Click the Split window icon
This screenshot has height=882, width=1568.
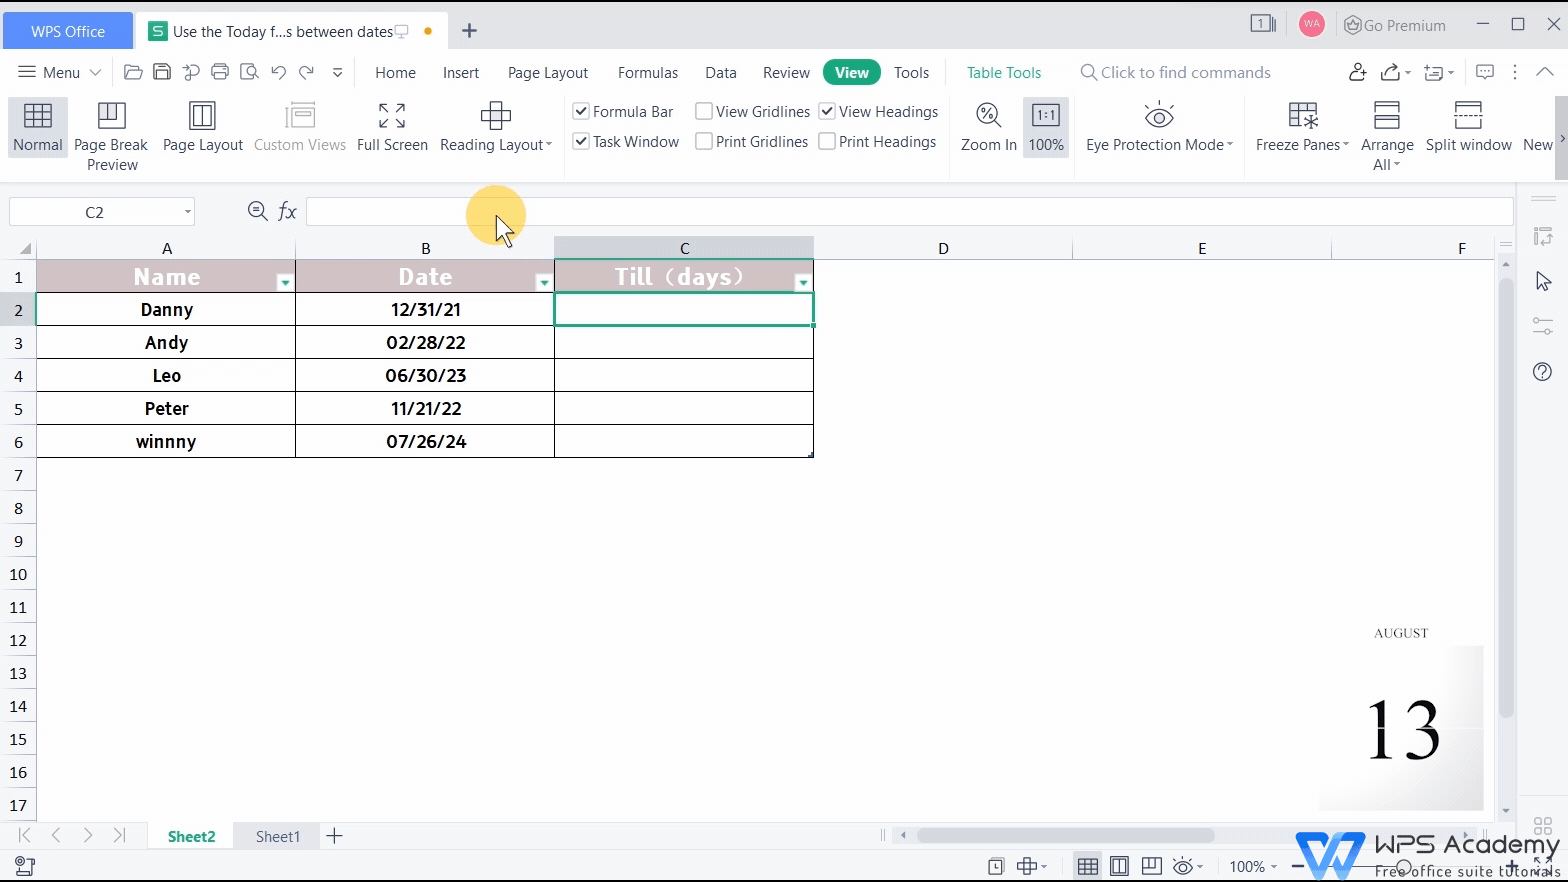pyautogui.click(x=1468, y=117)
